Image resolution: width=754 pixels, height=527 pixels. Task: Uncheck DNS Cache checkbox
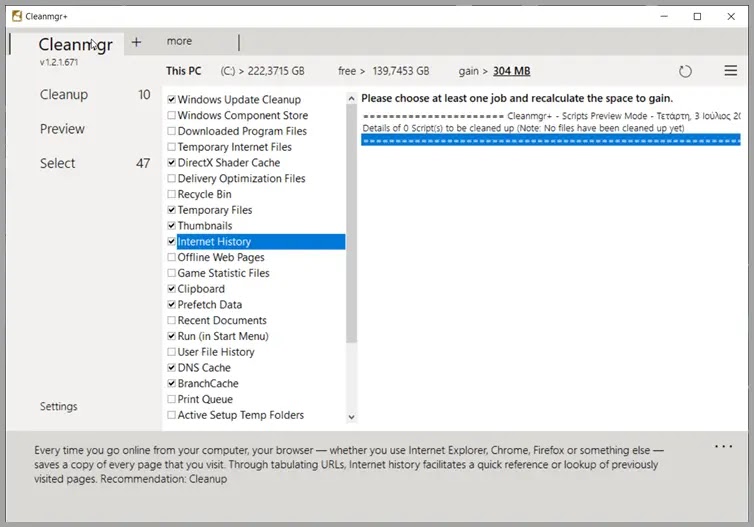(x=171, y=367)
